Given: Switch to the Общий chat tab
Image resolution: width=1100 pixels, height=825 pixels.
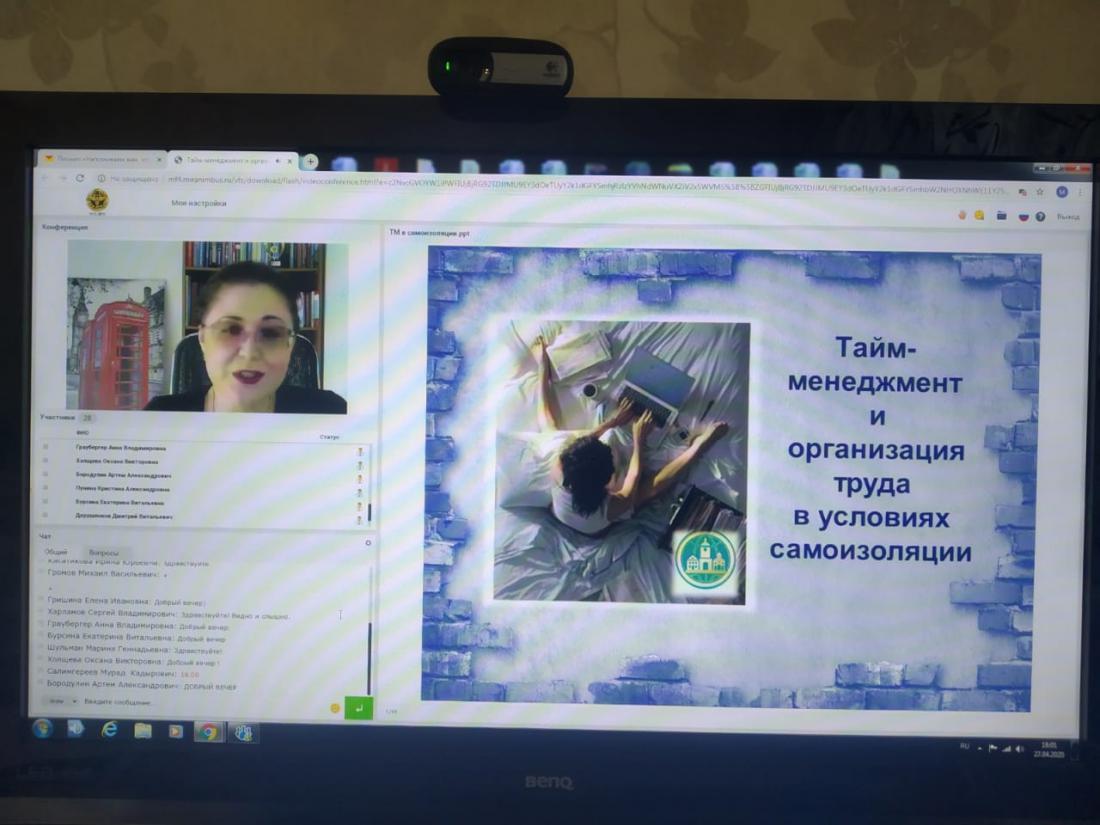Looking at the screenshot, I should [56, 551].
